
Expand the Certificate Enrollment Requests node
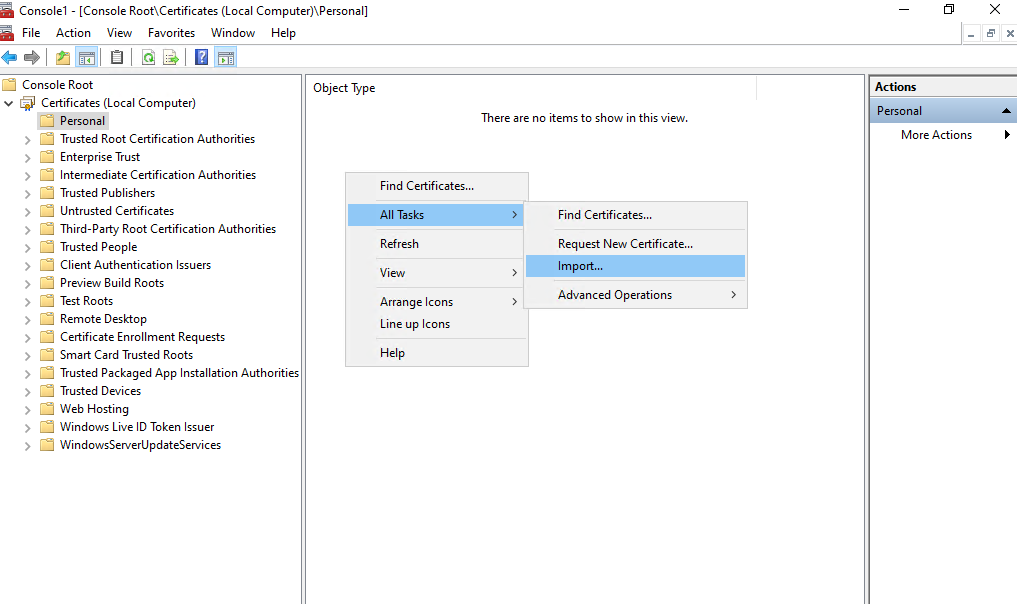click(27, 338)
